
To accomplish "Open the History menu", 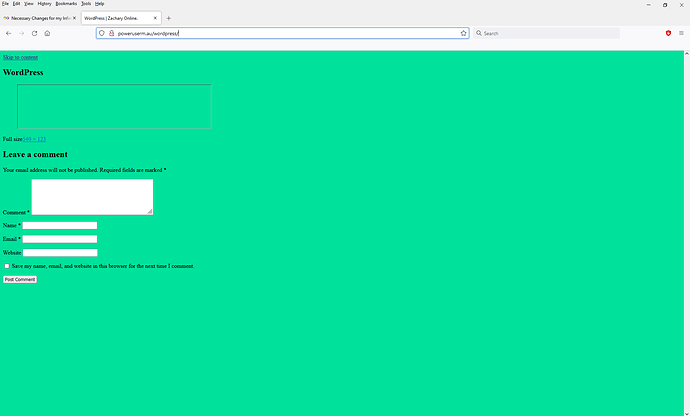I will pos(44,4).
